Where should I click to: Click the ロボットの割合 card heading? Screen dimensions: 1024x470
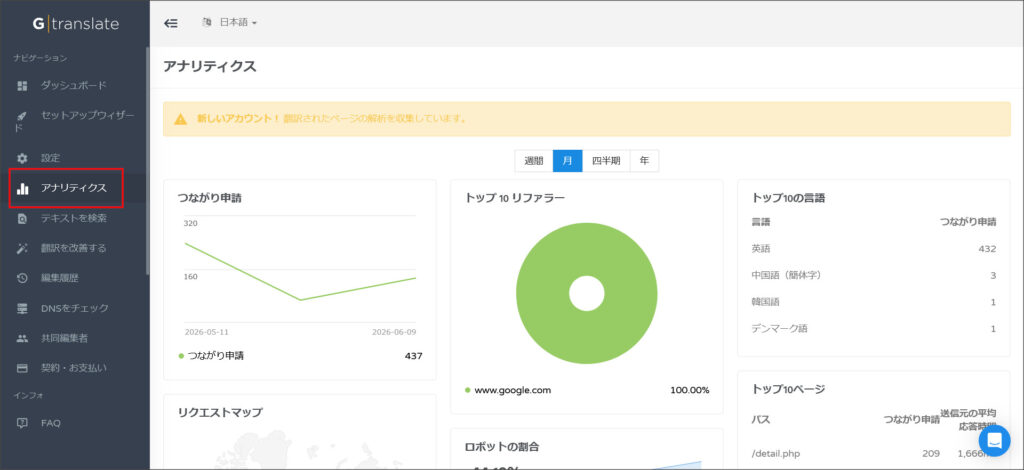pos(502,447)
